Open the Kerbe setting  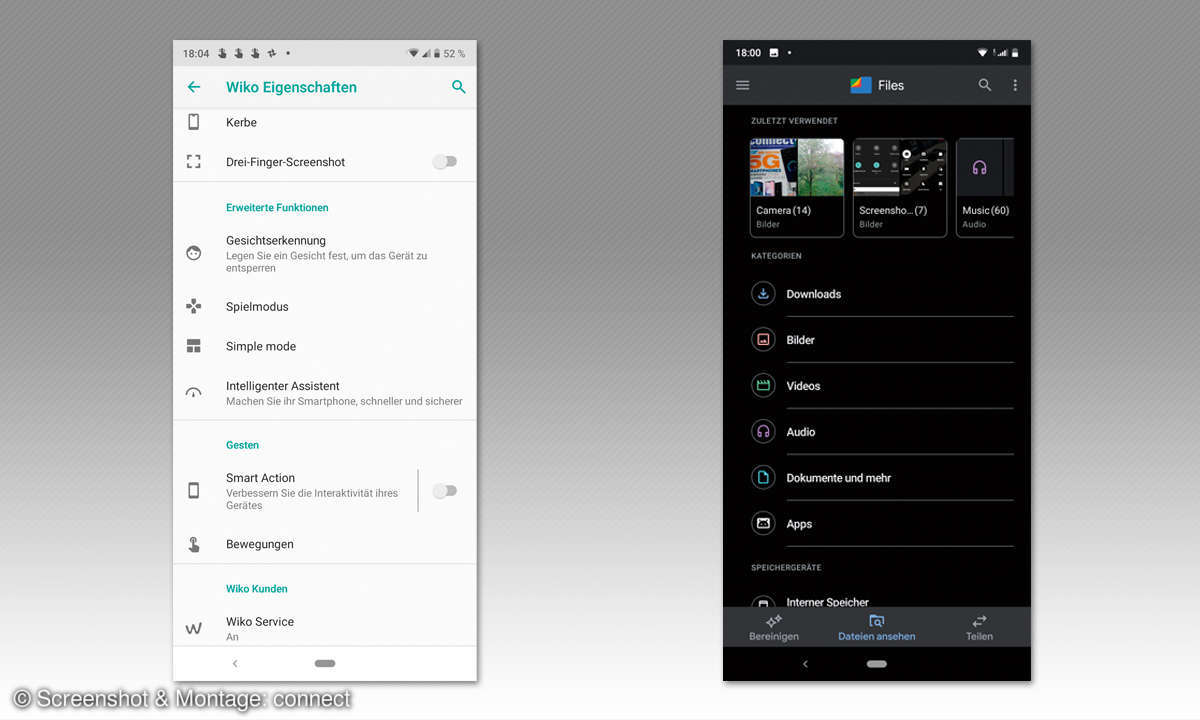[x=325, y=122]
